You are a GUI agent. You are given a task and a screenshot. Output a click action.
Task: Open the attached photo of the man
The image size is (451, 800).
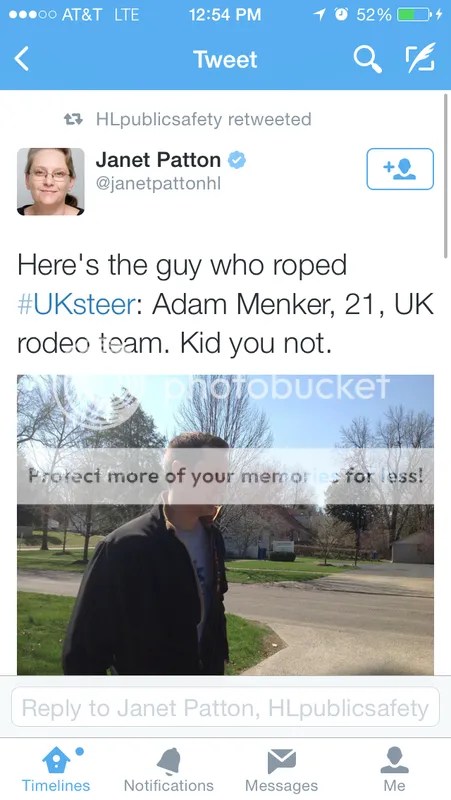click(x=226, y=525)
